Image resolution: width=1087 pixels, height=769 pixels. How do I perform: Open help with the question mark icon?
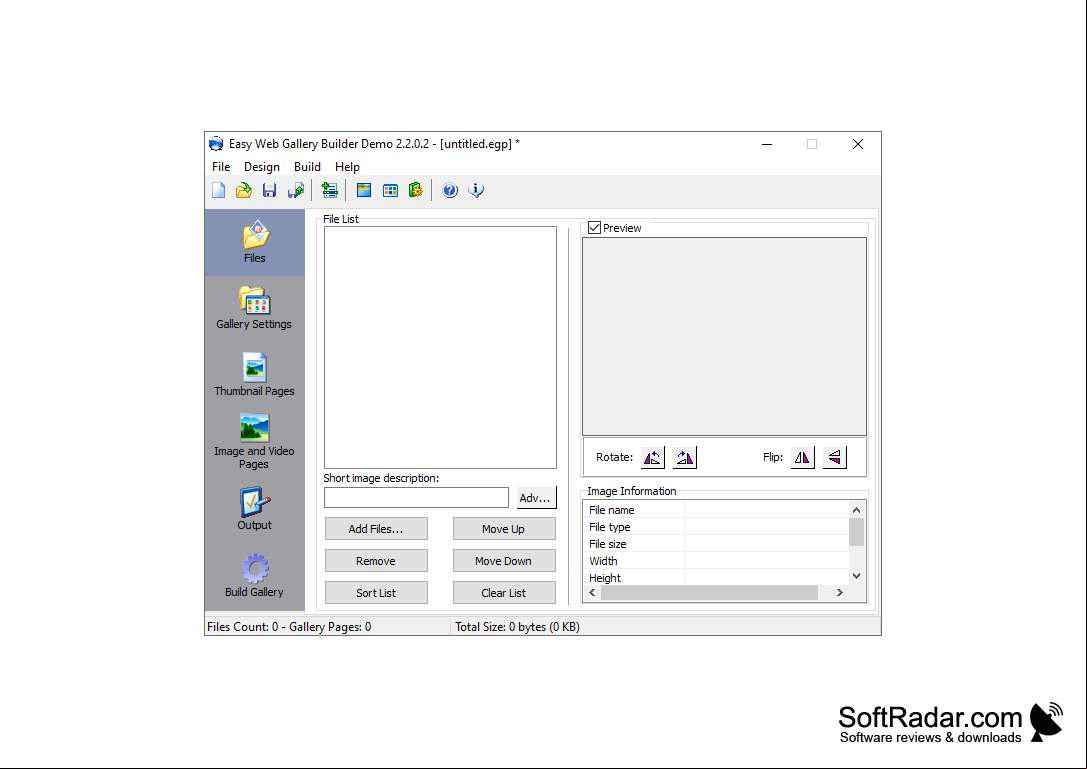(x=450, y=190)
